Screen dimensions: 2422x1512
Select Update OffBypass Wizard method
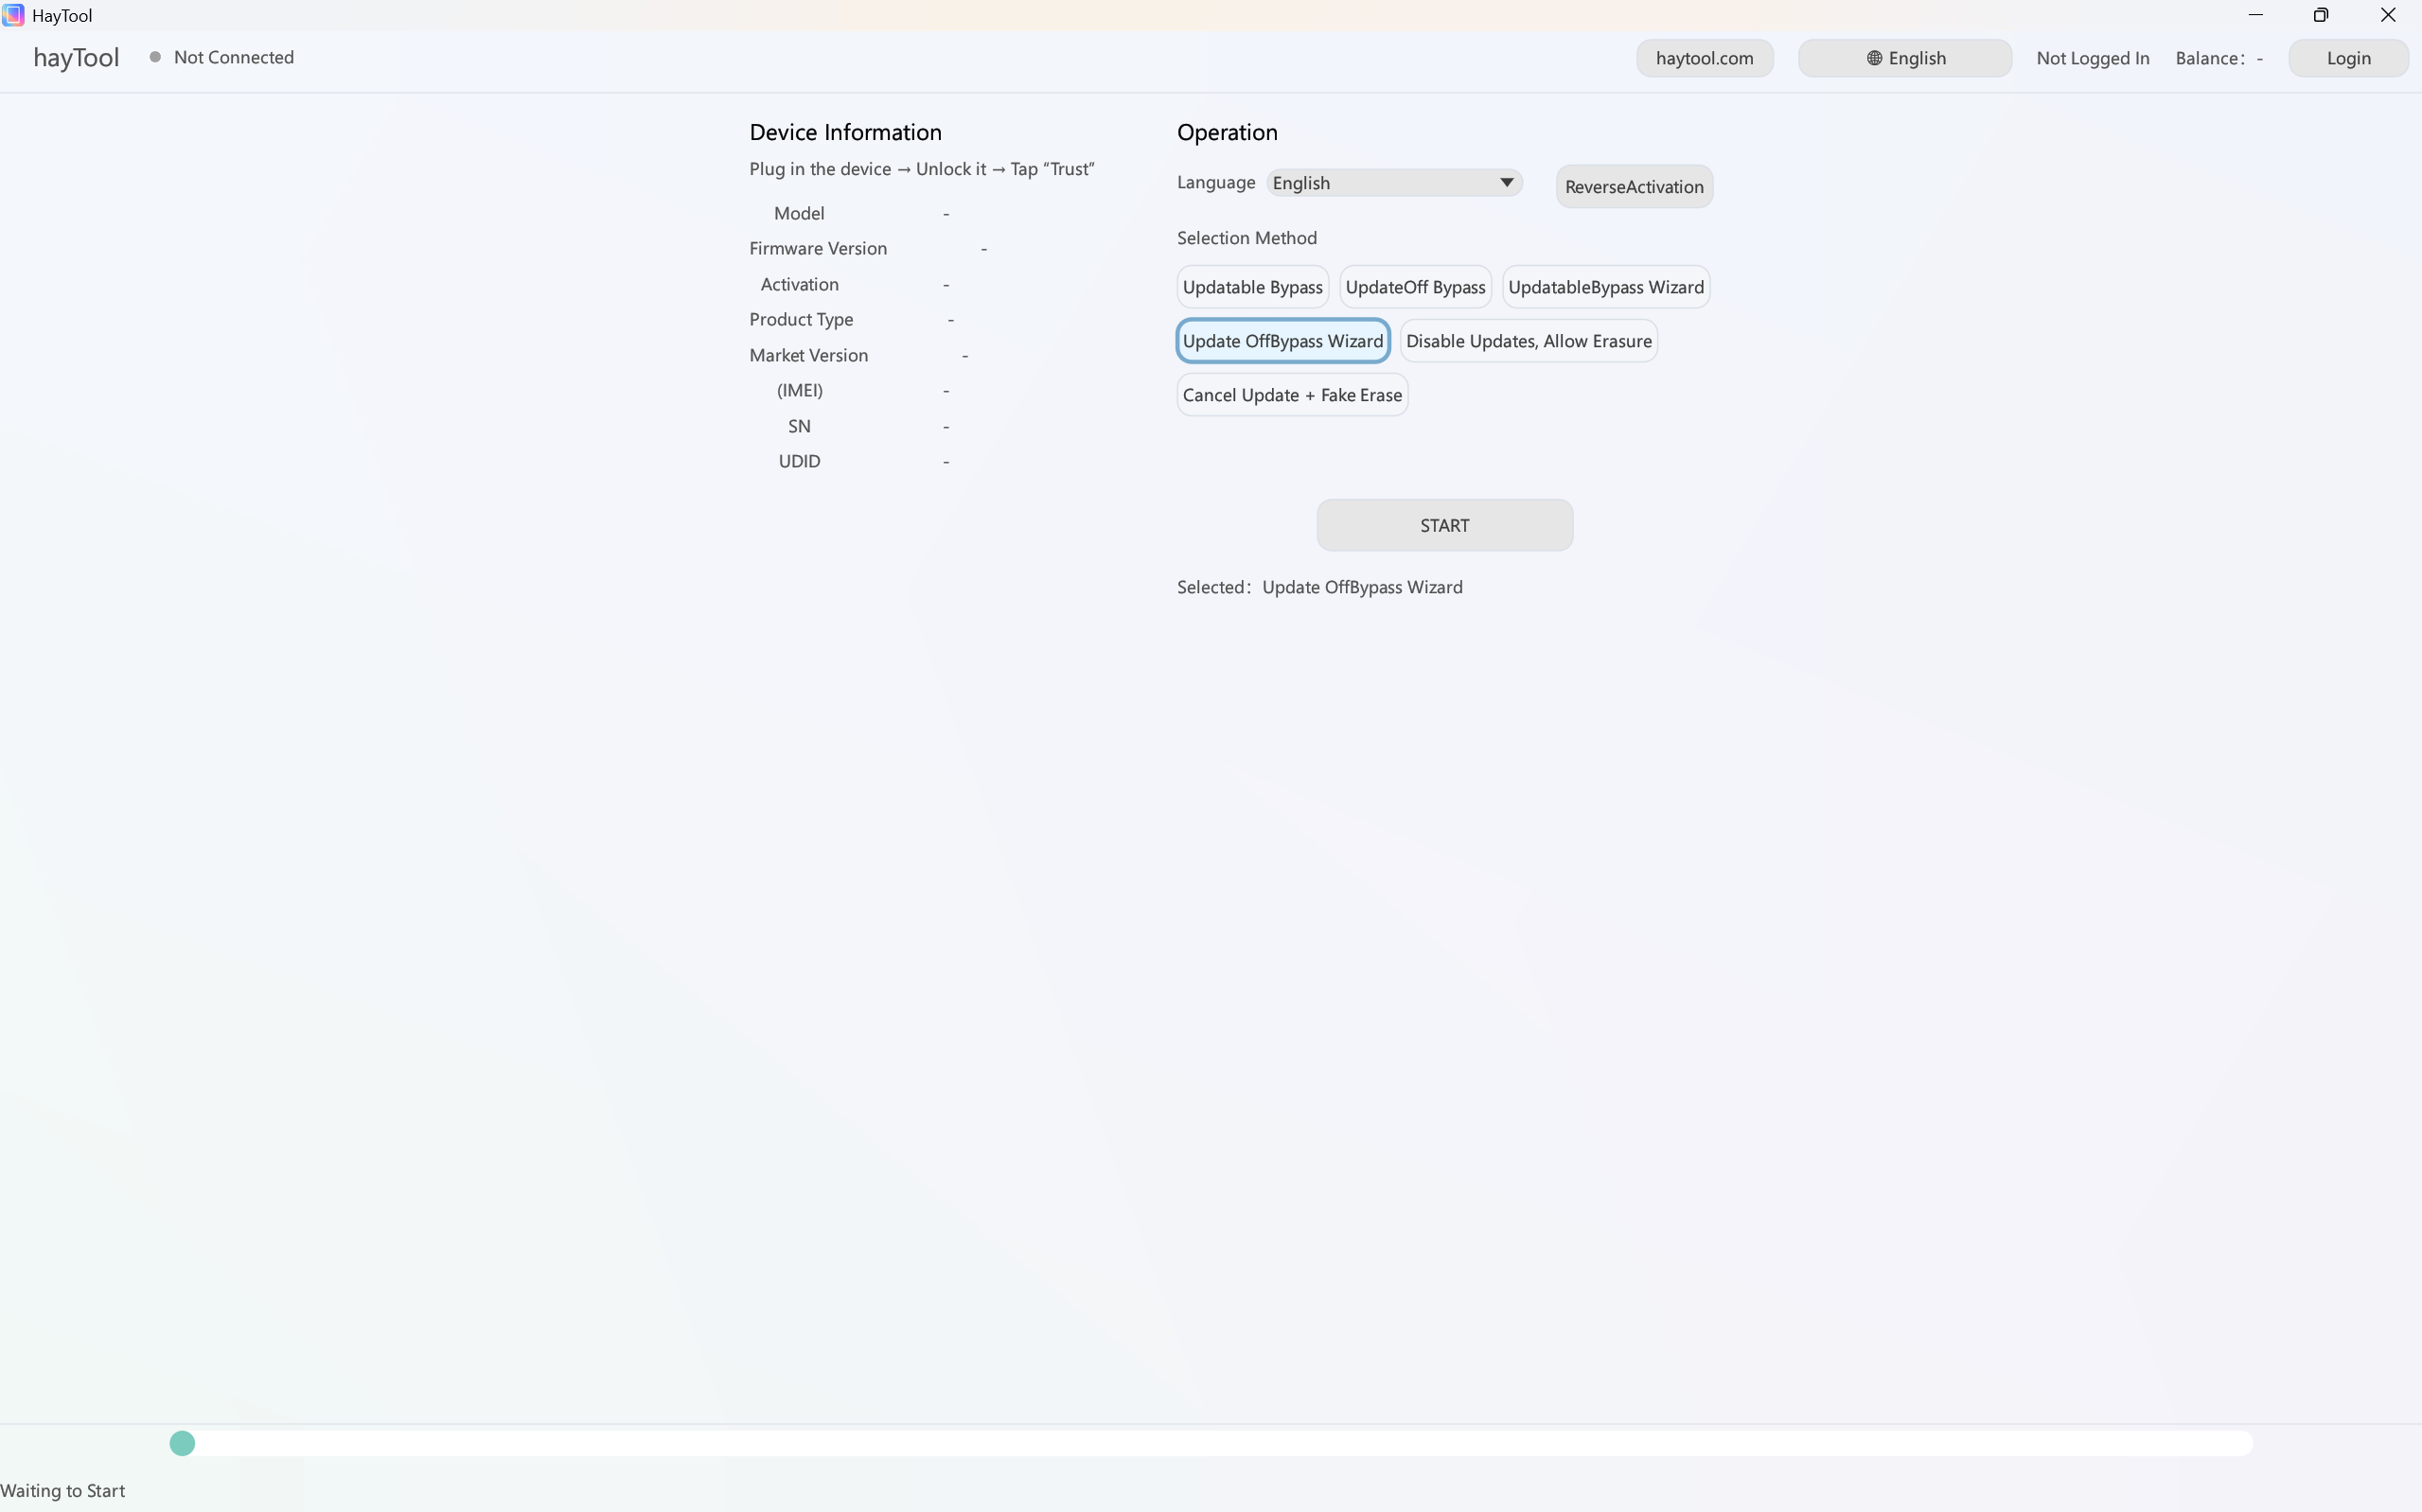(x=1282, y=340)
